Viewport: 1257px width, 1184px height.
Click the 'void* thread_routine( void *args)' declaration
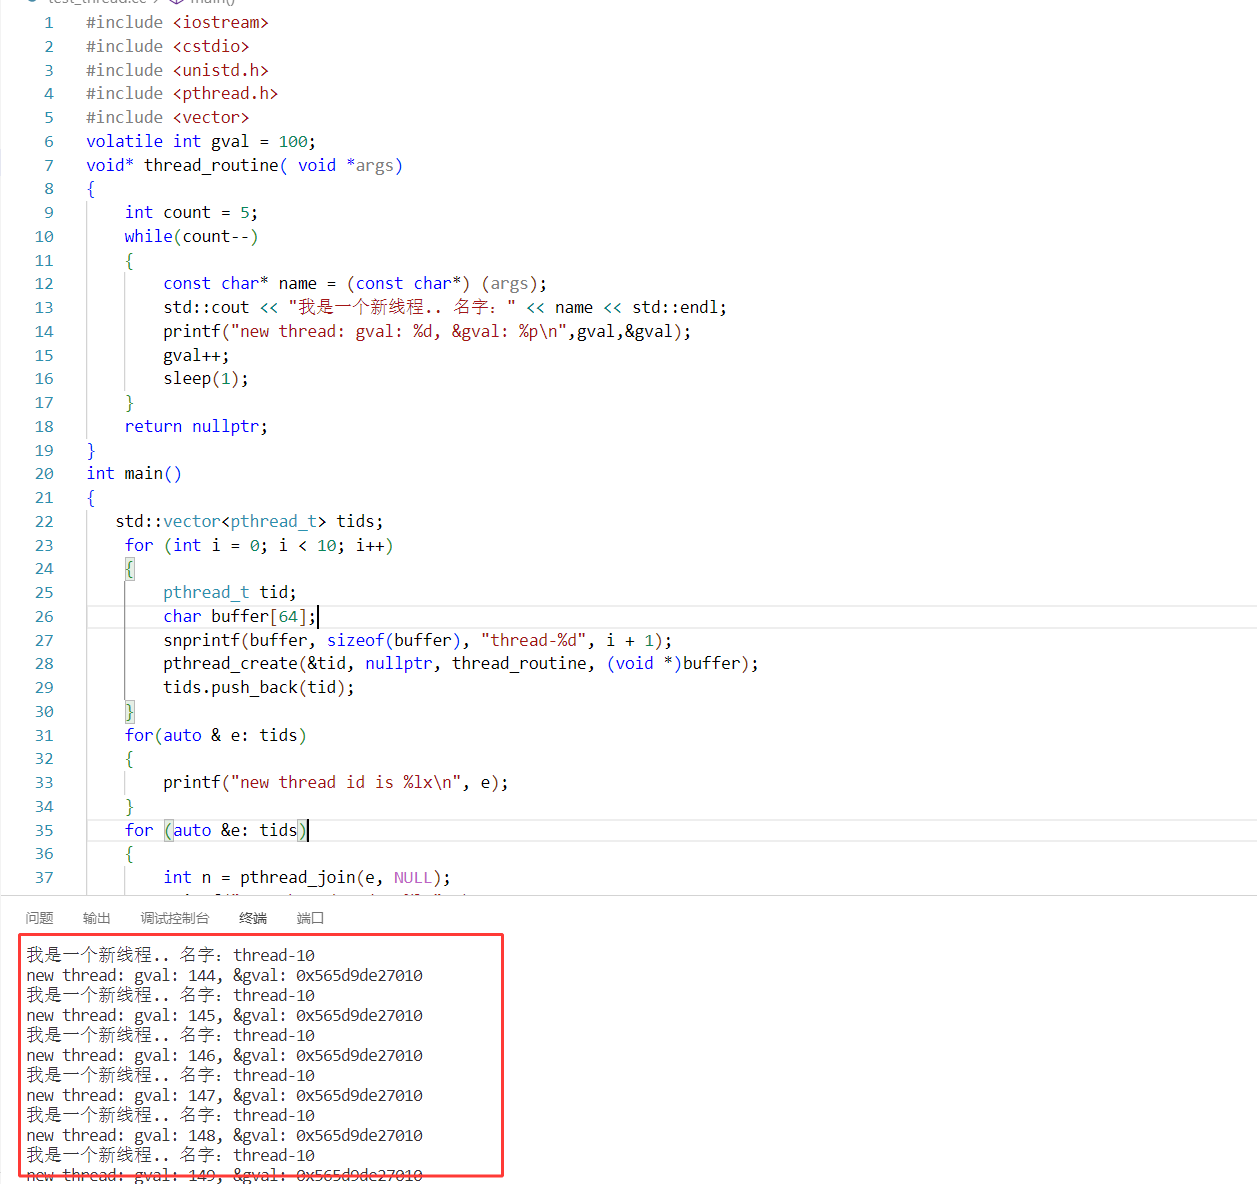pyautogui.click(x=244, y=165)
